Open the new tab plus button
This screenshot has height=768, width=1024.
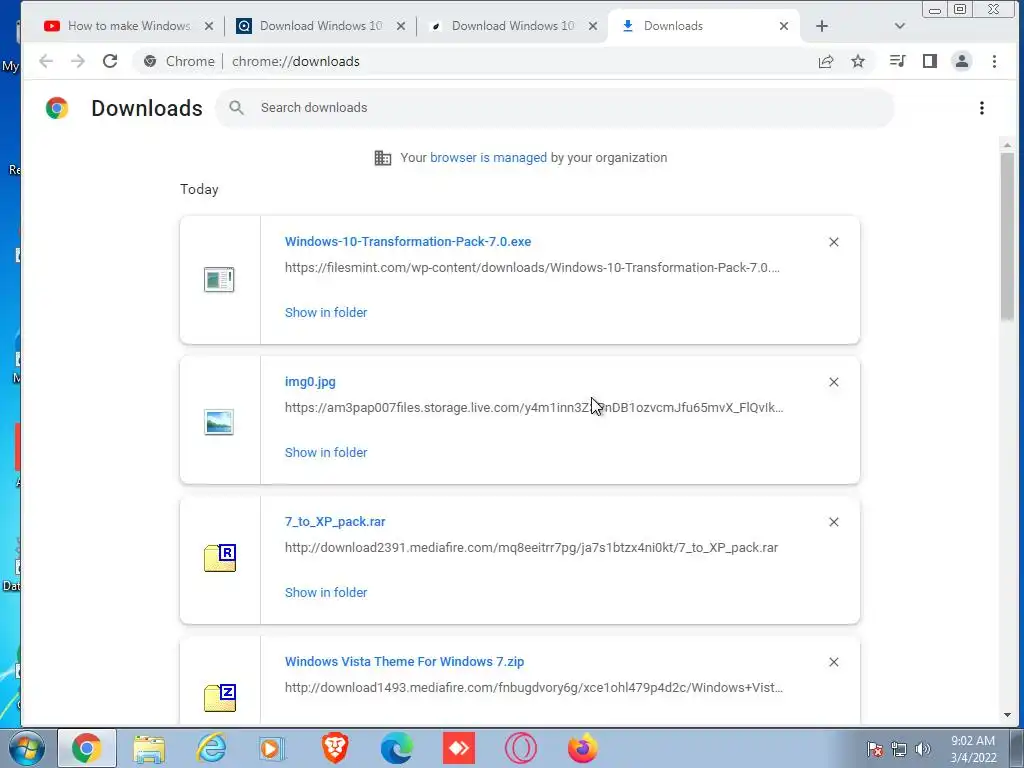tap(822, 26)
